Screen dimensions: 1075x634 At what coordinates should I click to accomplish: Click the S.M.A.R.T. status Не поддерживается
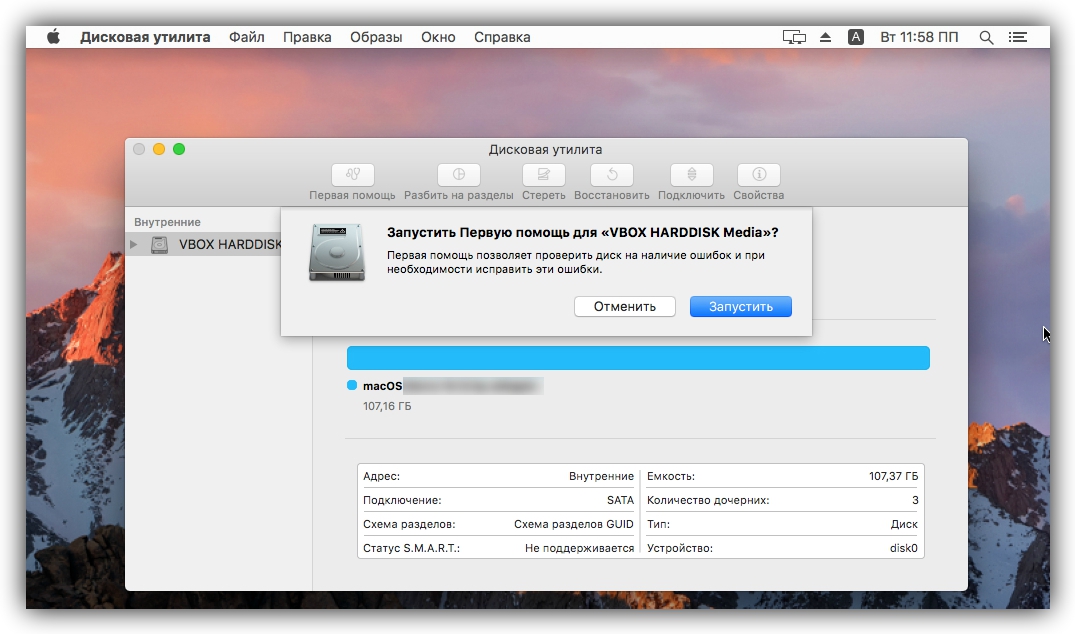point(579,548)
